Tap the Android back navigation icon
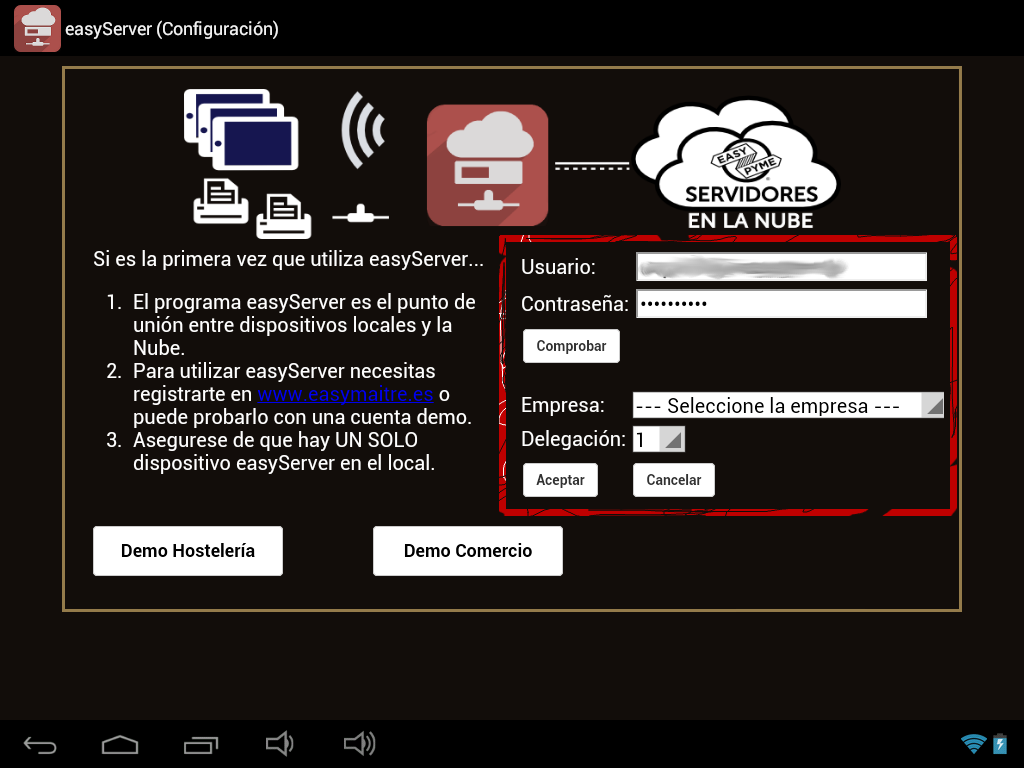The height and width of the screenshot is (768, 1024). [40, 744]
